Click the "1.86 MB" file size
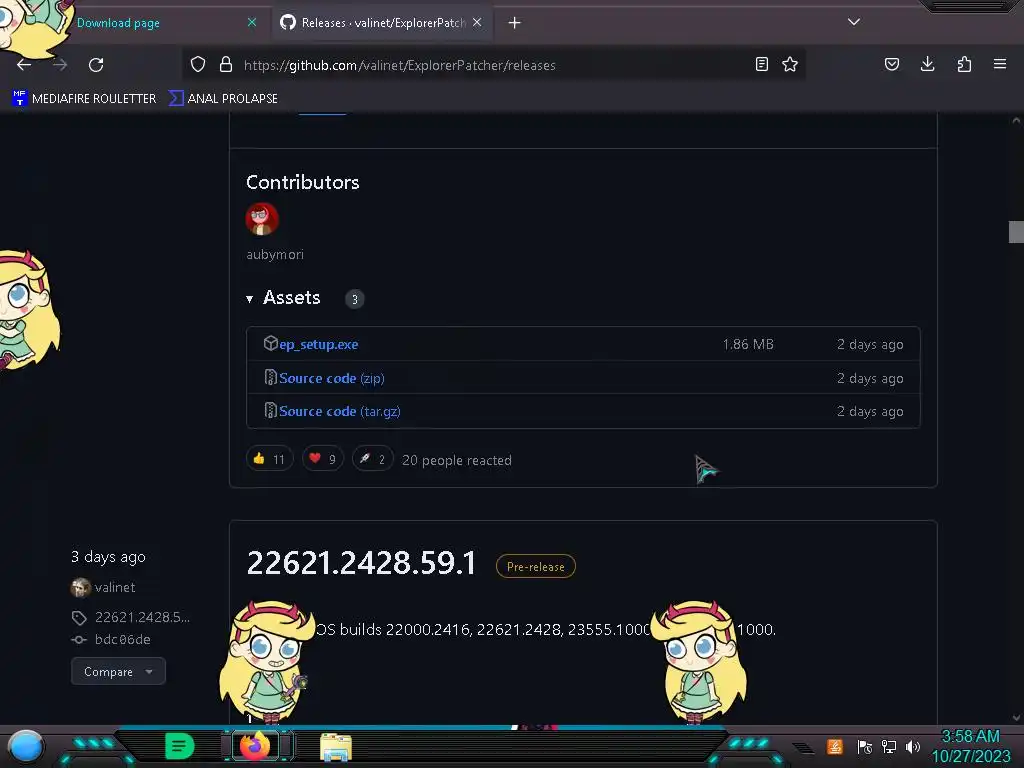 (x=748, y=344)
